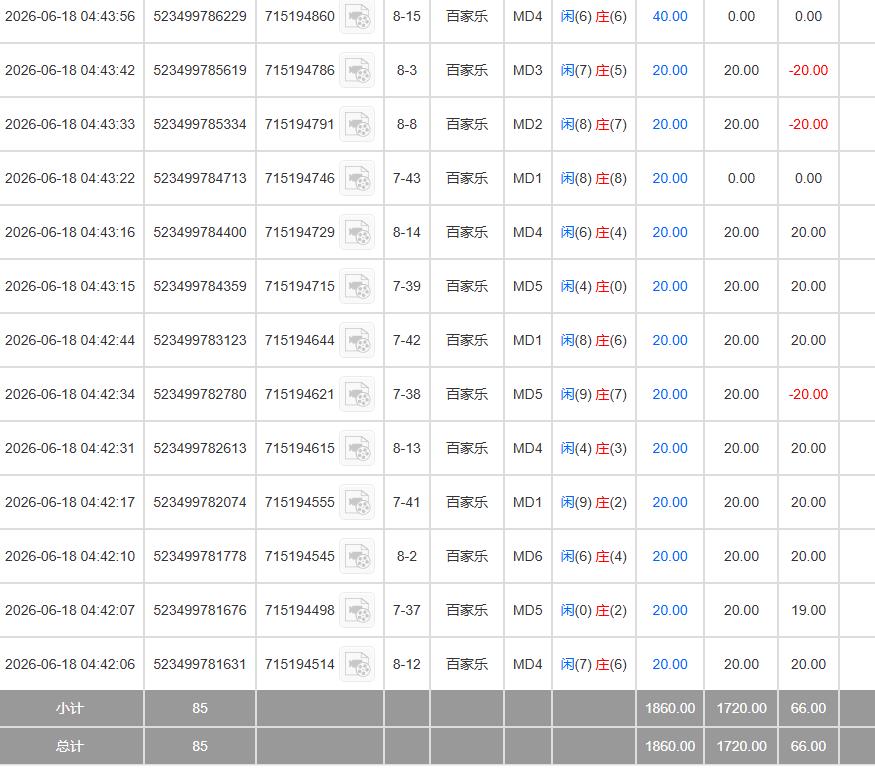Open video replay for round 715194621
The width and height of the screenshot is (875, 769).
[x=357, y=395]
